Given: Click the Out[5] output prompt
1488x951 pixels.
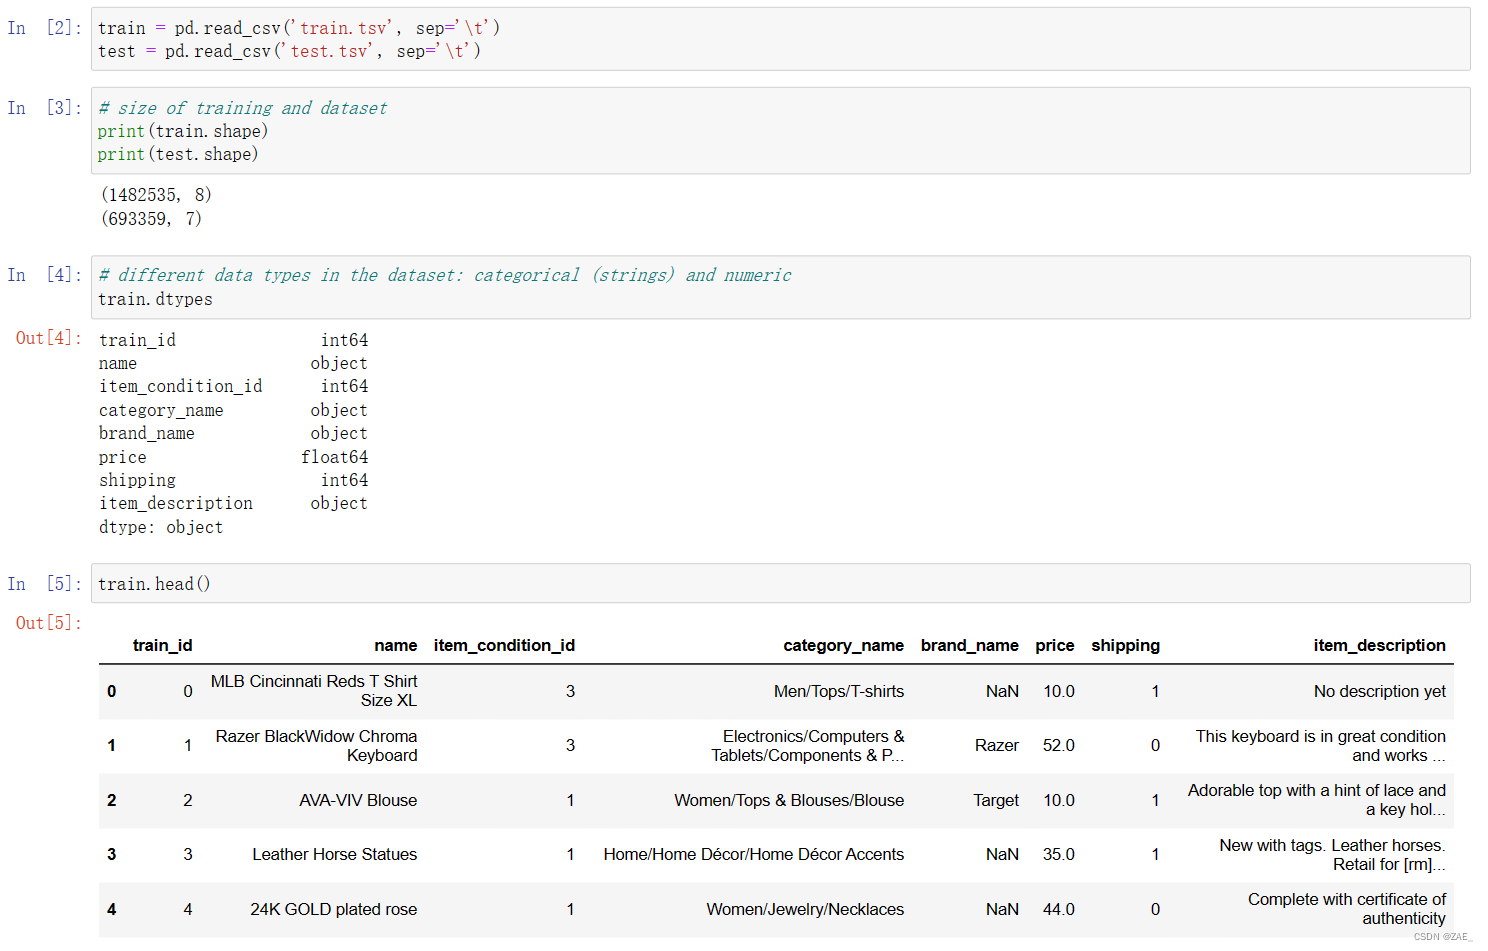Looking at the screenshot, I should [x=49, y=623].
